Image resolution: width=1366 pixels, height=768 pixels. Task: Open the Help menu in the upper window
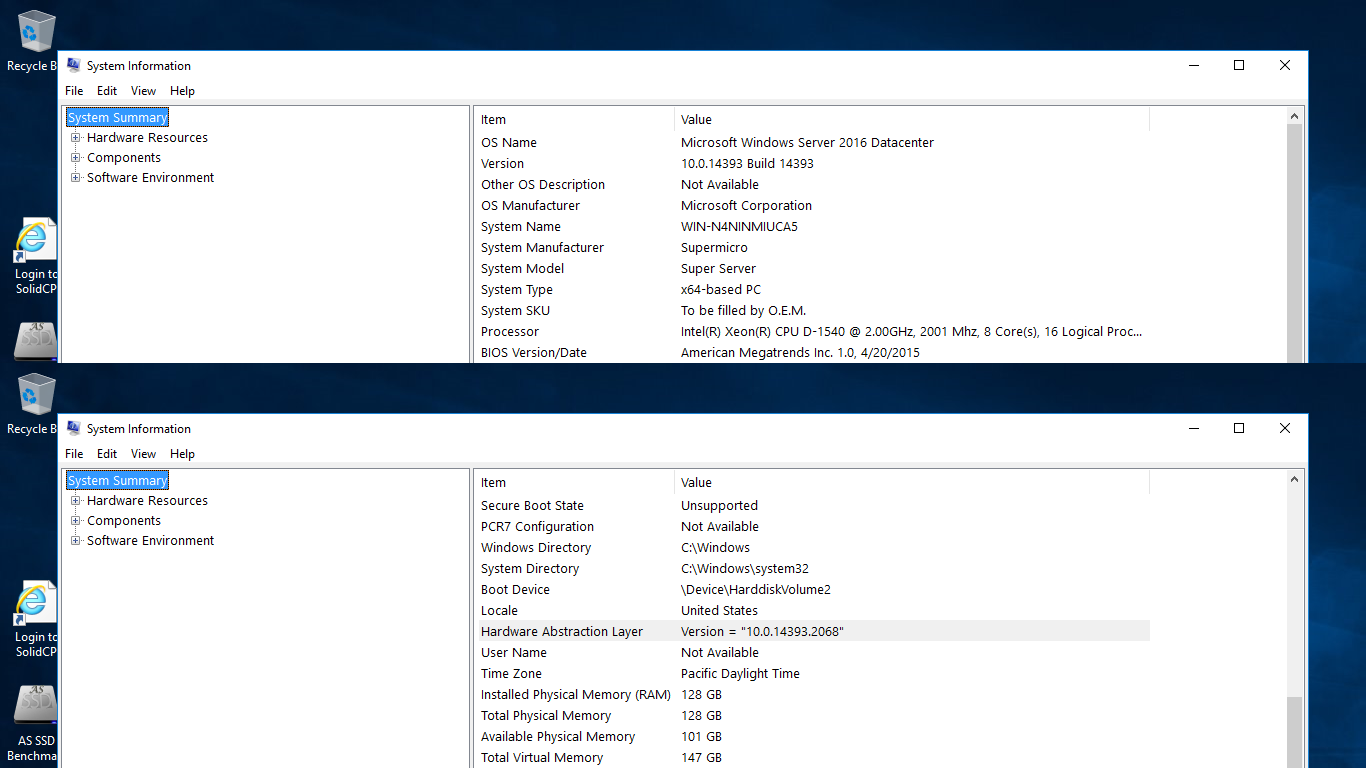(x=182, y=91)
